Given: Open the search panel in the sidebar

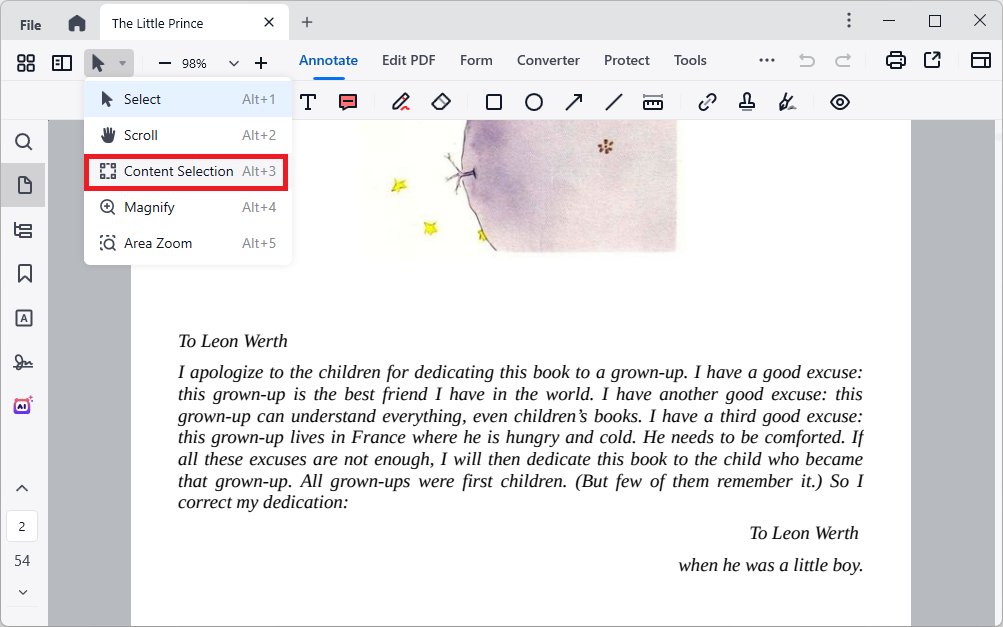Looking at the screenshot, I should 23,141.
